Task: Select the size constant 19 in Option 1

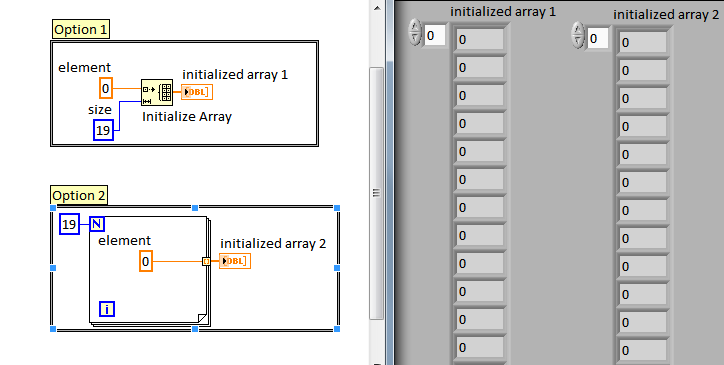Action: (103, 130)
